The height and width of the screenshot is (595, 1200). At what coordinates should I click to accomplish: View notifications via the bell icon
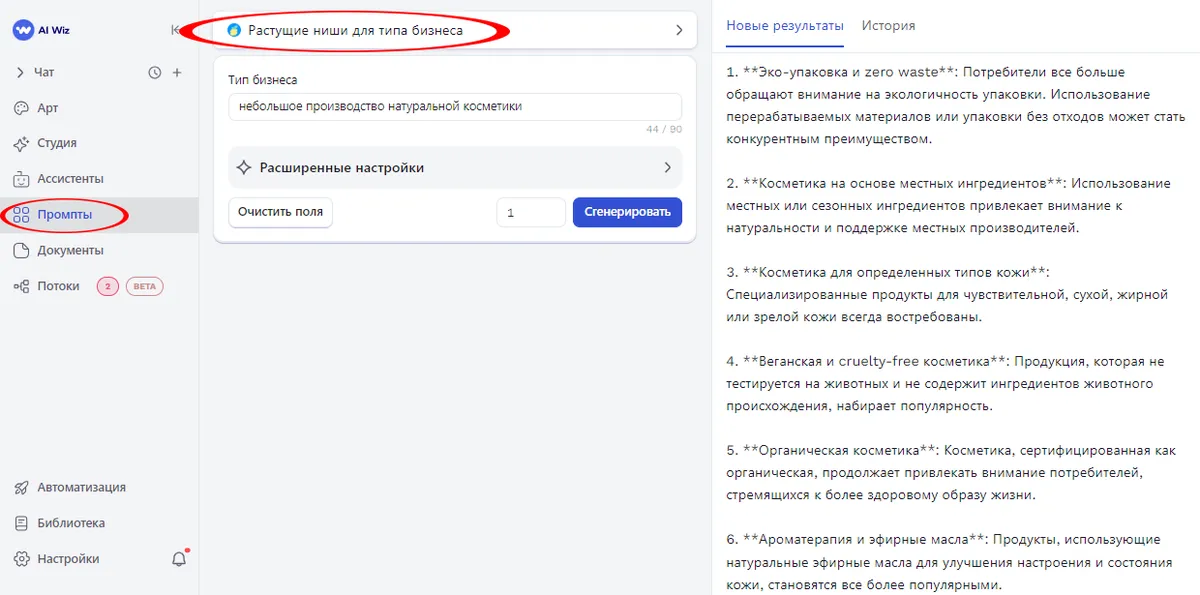pyautogui.click(x=178, y=559)
